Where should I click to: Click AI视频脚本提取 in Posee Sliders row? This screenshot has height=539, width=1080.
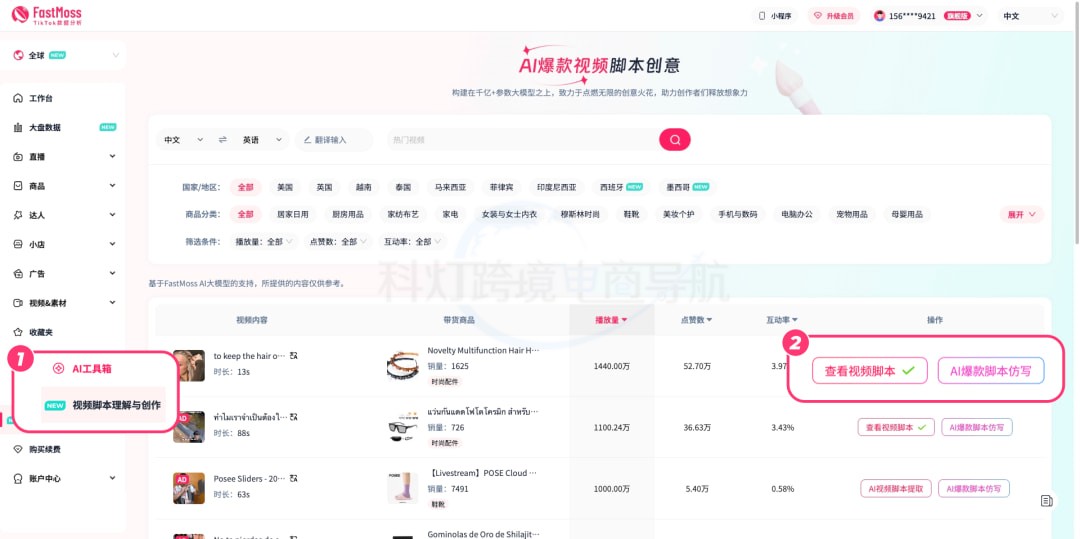click(895, 489)
